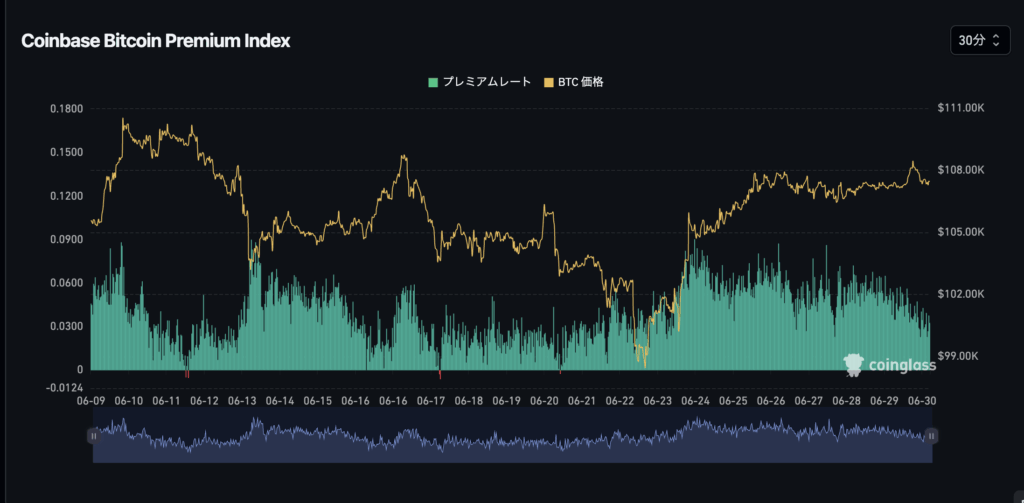This screenshot has height=503, width=1024.
Task: Click the $102.00K right axis value
Action: tap(961, 294)
